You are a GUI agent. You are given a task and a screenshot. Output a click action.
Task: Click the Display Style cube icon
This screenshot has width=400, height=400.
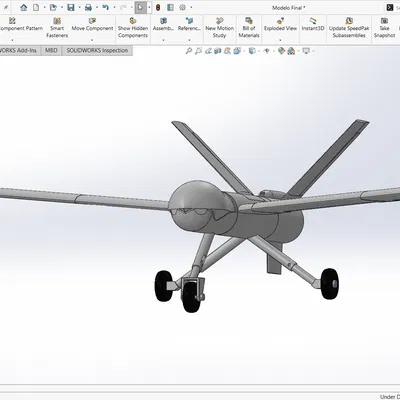[252, 51]
